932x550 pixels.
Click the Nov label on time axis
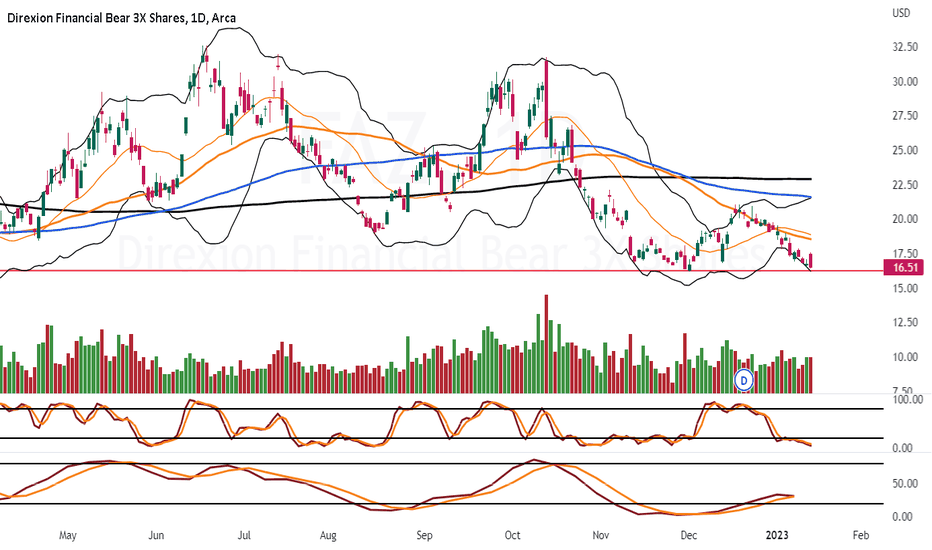[600, 535]
